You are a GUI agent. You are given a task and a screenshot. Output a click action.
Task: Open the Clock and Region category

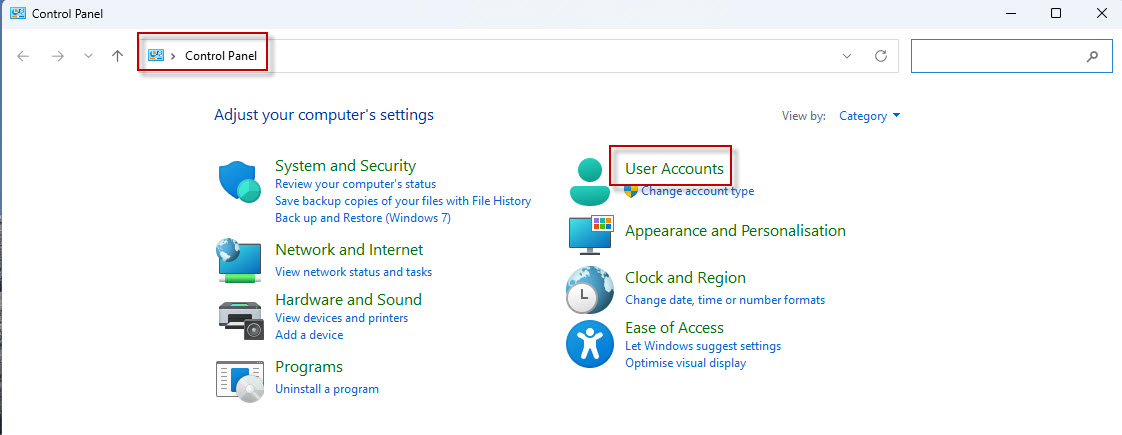pyautogui.click(x=686, y=278)
